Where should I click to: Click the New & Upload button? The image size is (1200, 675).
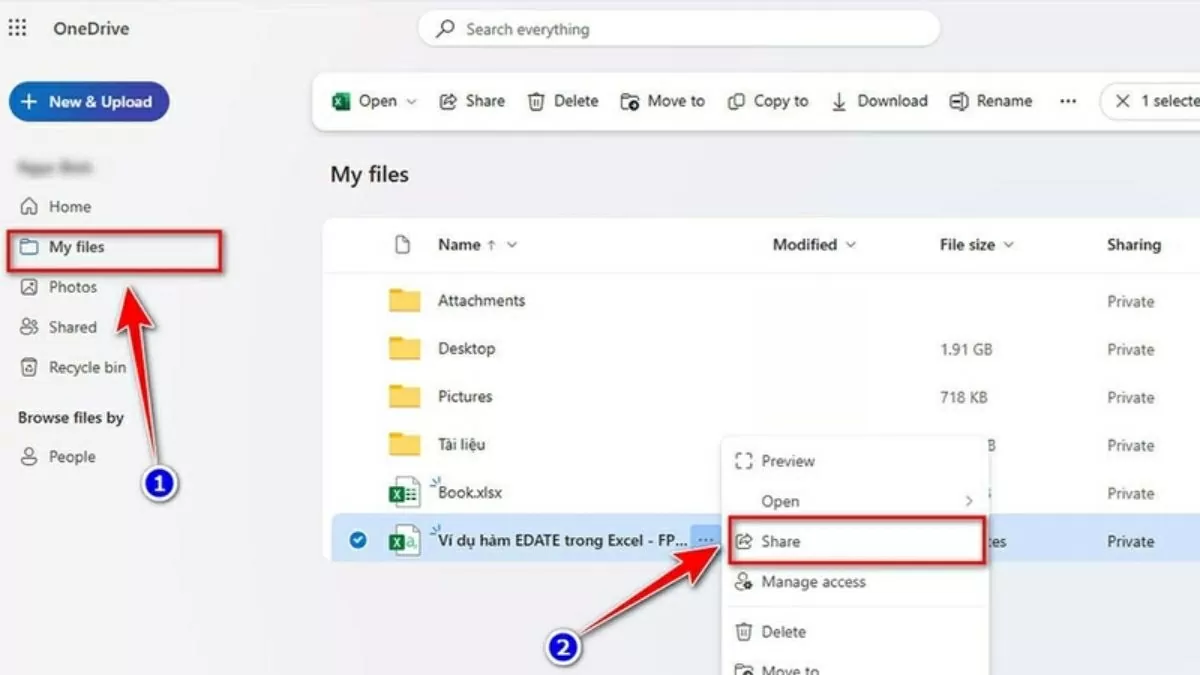[88, 101]
